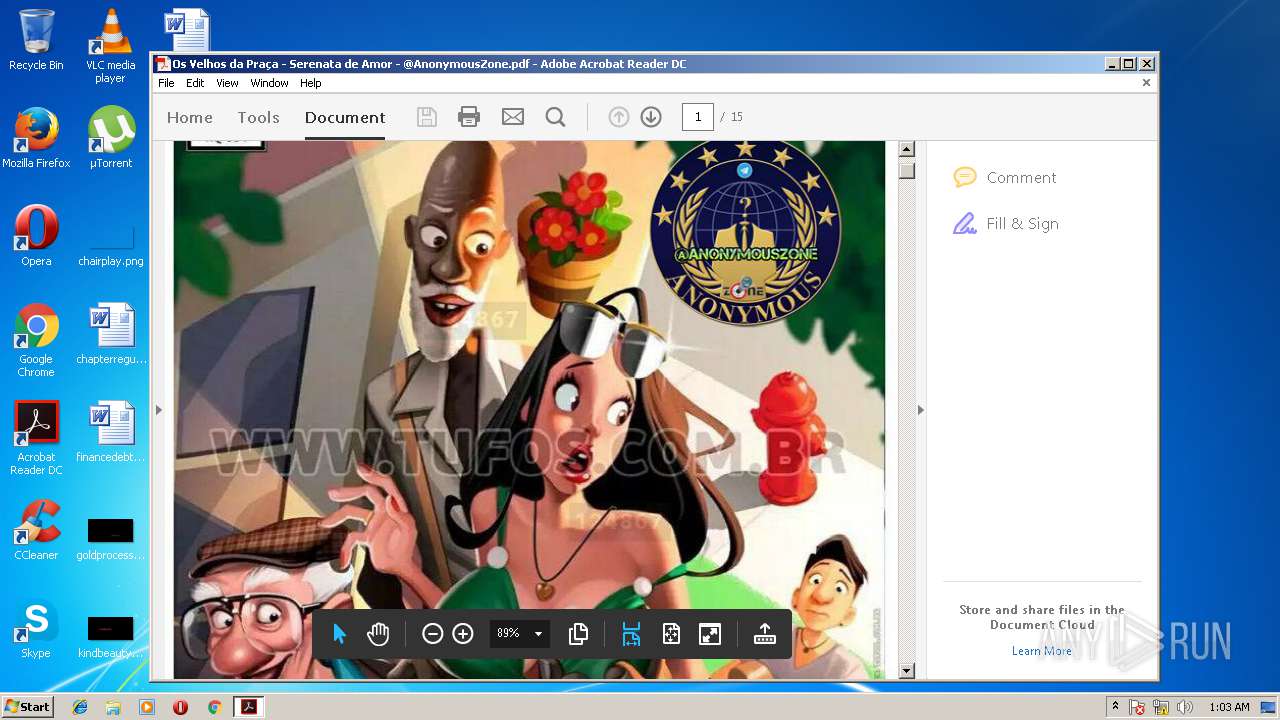
Task: Choose the selection arrow tool
Action: 339,634
